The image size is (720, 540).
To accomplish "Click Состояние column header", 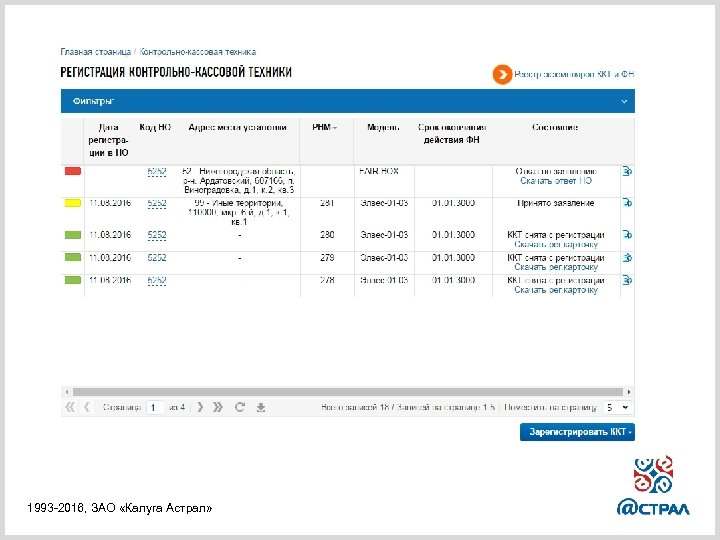I will pos(555,127).
